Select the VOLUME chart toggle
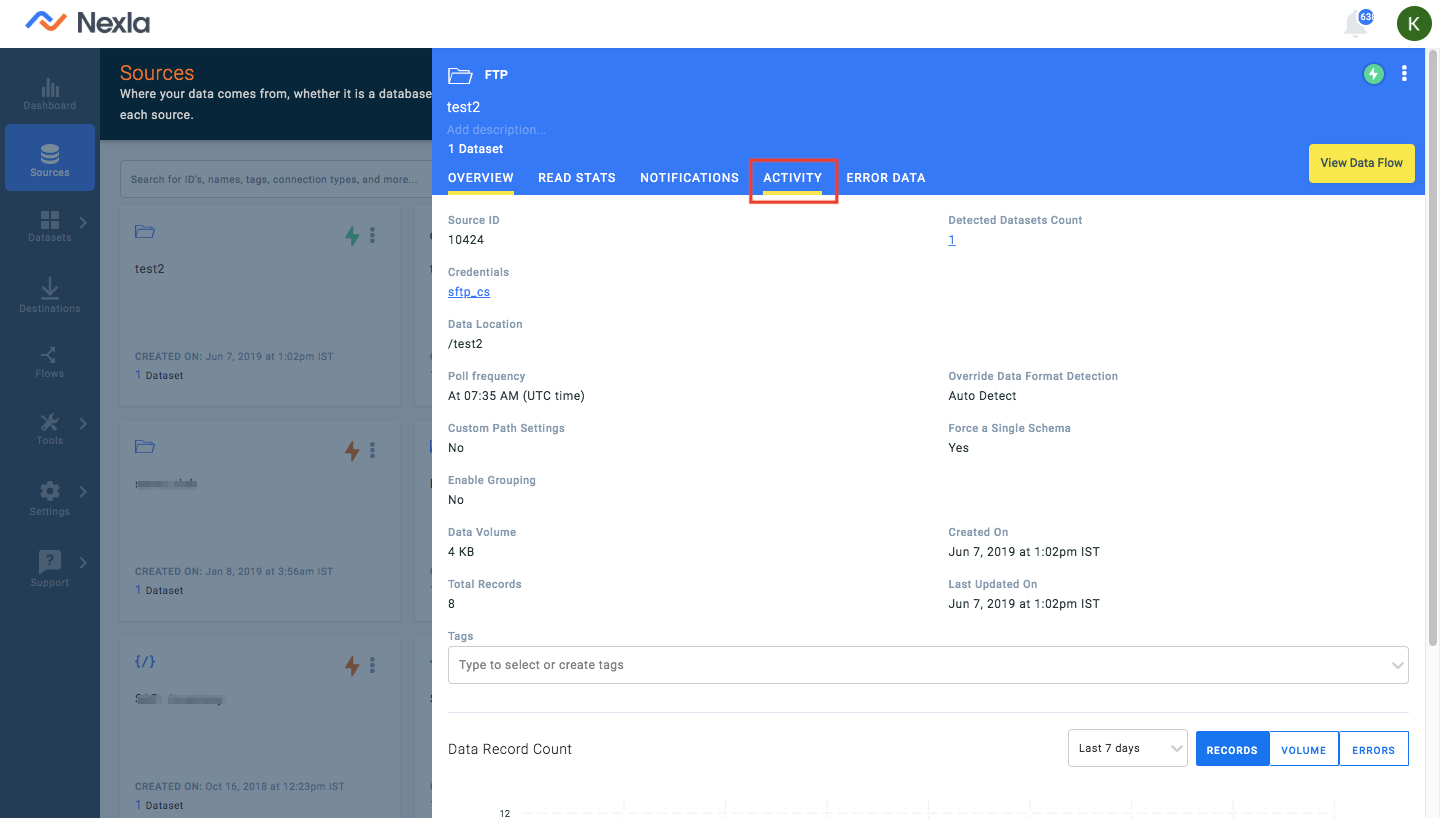 1304,749
